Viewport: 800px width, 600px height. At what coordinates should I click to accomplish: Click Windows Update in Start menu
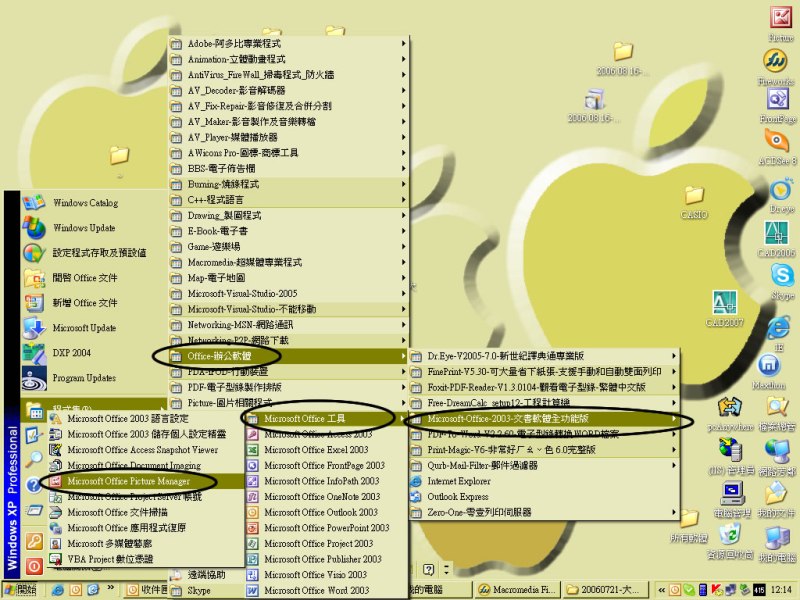84,228
